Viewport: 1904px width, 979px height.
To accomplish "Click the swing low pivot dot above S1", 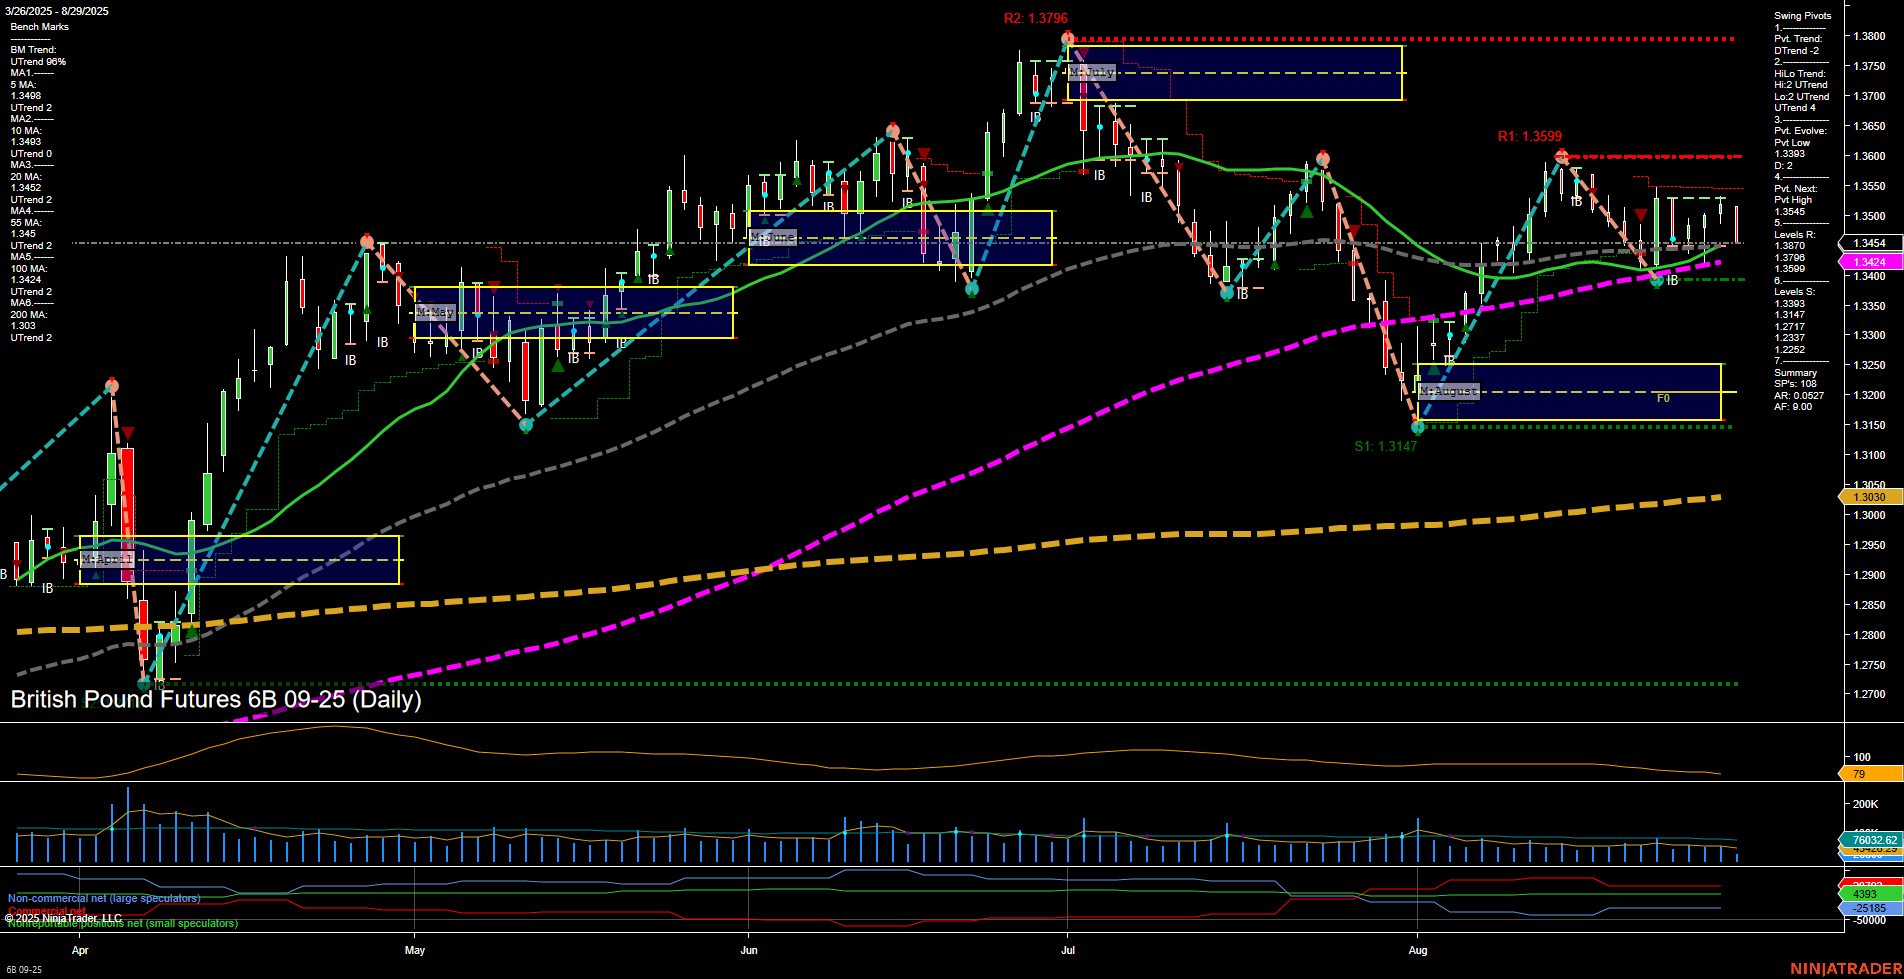I will pos(1417,427).
